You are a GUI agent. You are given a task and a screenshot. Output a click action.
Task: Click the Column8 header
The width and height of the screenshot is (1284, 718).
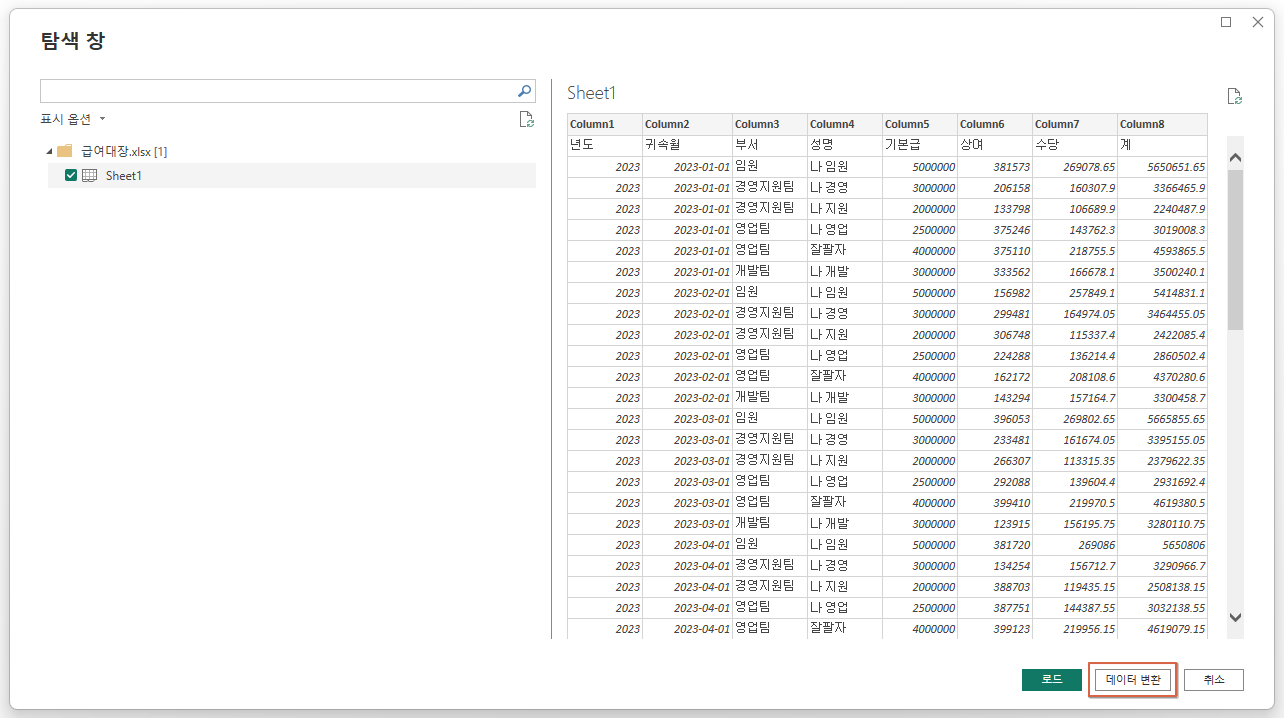tap(1162, 124)
